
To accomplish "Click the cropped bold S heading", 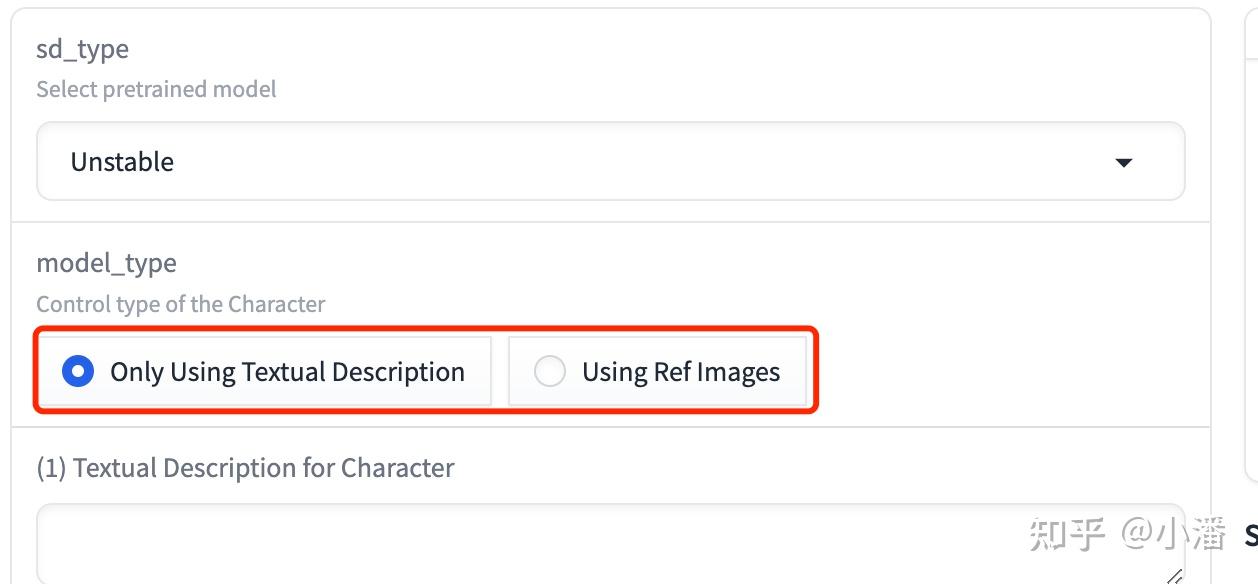I will (x=1251, y=536).
